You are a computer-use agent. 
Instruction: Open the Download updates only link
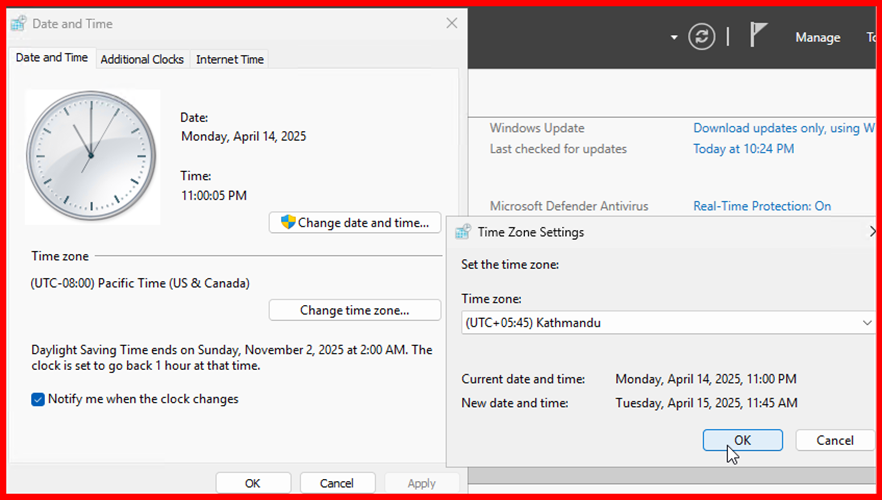tap(777, 128)
